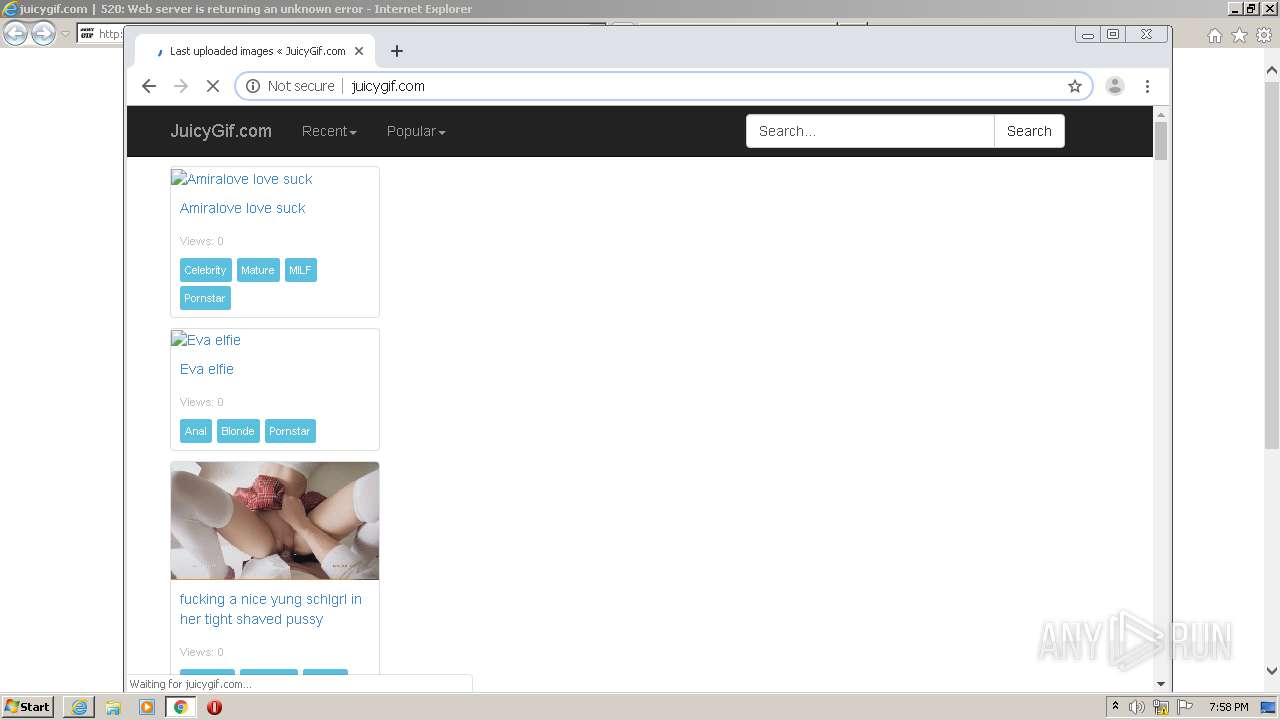Filter by the Celebrity tag

pyautogui.click(x=206, y=270)
